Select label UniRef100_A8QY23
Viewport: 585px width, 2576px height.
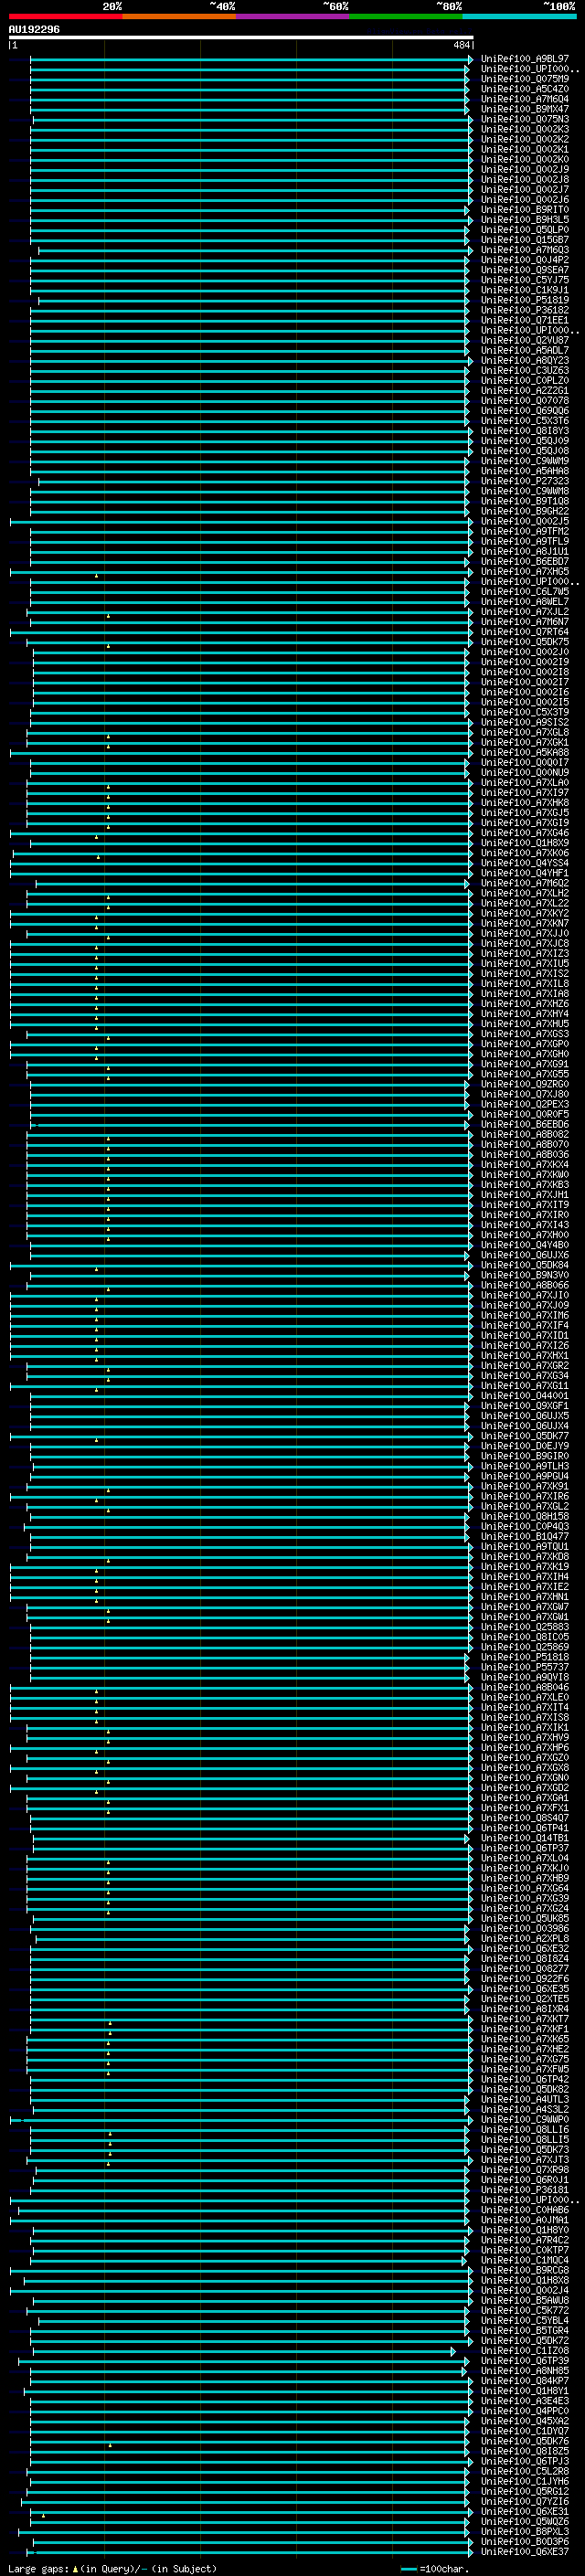(525, 361)
